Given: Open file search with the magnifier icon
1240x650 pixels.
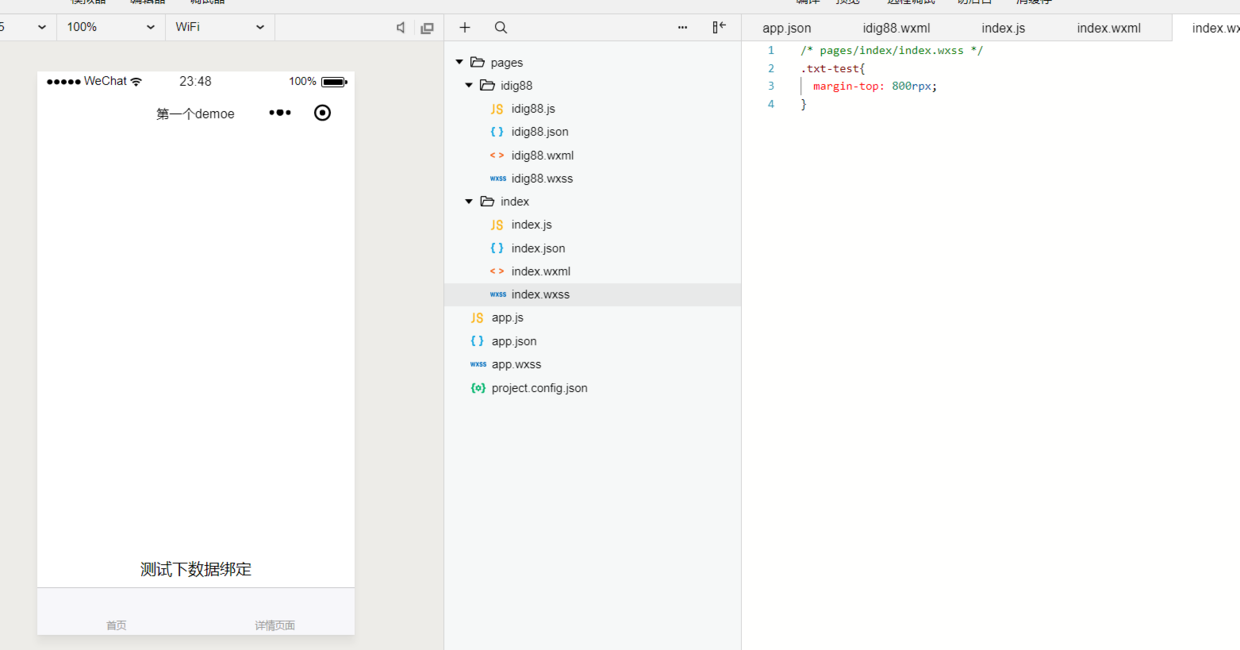Looking at the screenshot, I should tap(501, 28).
